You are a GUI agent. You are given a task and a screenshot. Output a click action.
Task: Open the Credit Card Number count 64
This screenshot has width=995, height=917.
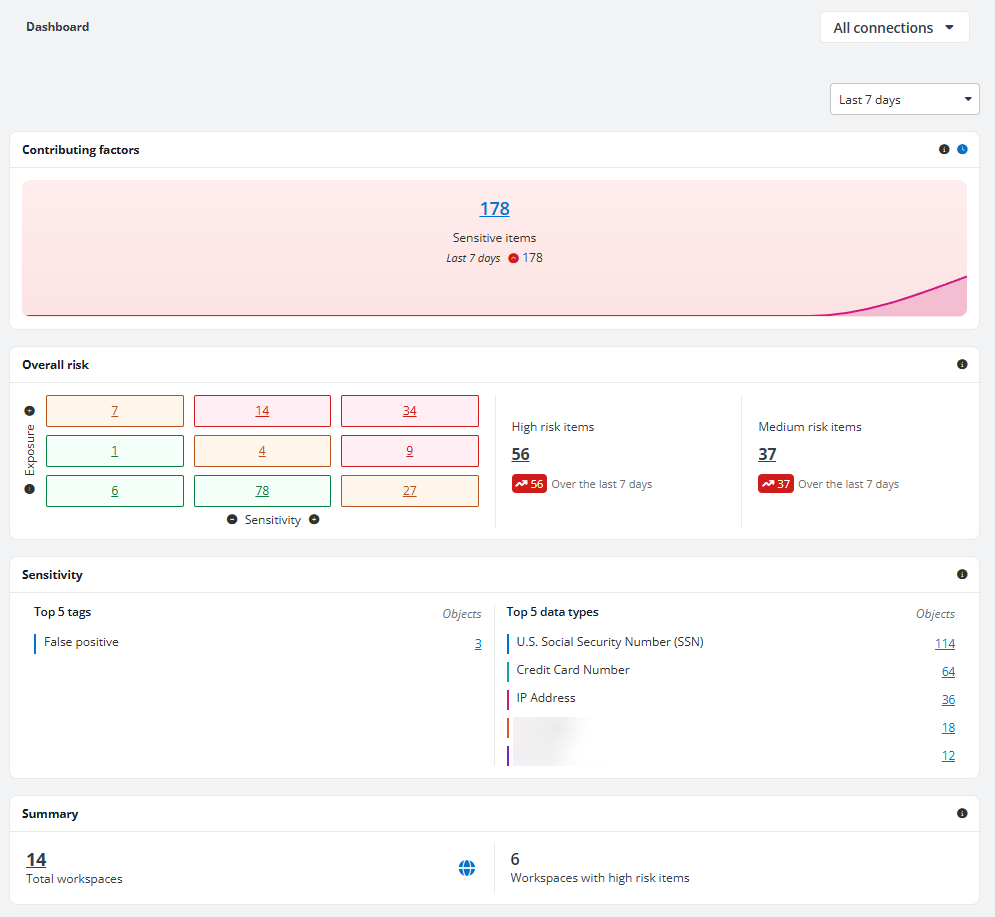tap(948, 671)
